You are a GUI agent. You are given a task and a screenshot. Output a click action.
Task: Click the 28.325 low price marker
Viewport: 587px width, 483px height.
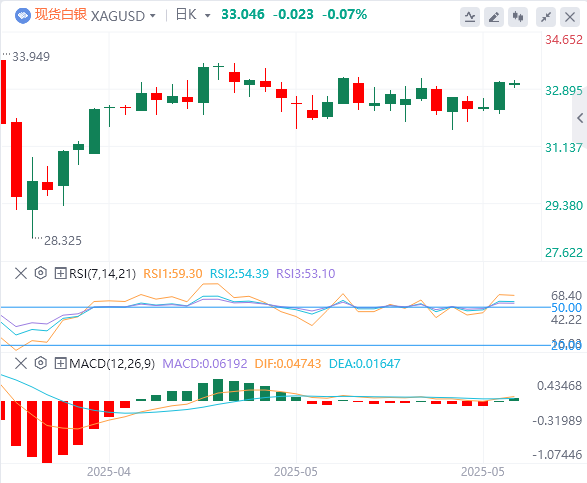pos(63,241)
